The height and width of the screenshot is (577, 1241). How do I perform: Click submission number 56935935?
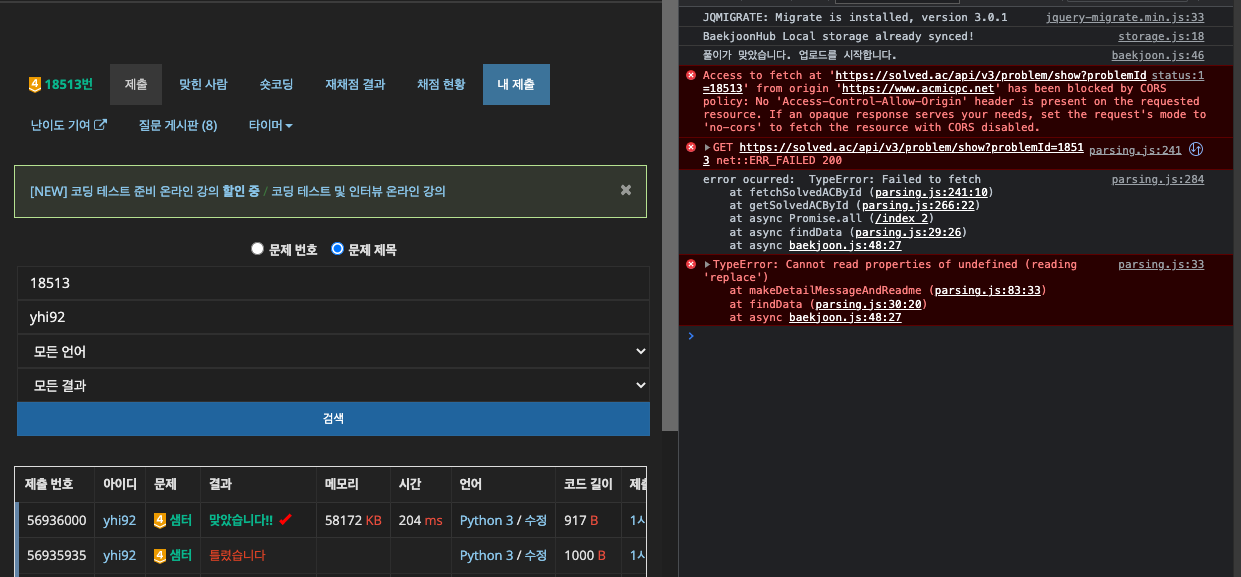pos(56,555)
